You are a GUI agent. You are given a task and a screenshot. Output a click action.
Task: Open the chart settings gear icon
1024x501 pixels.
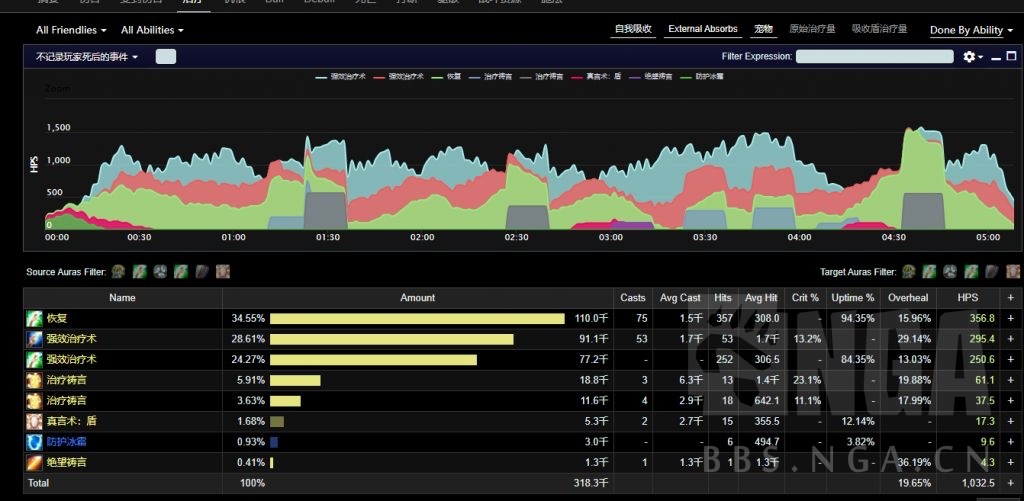click(x=969, y=57)
